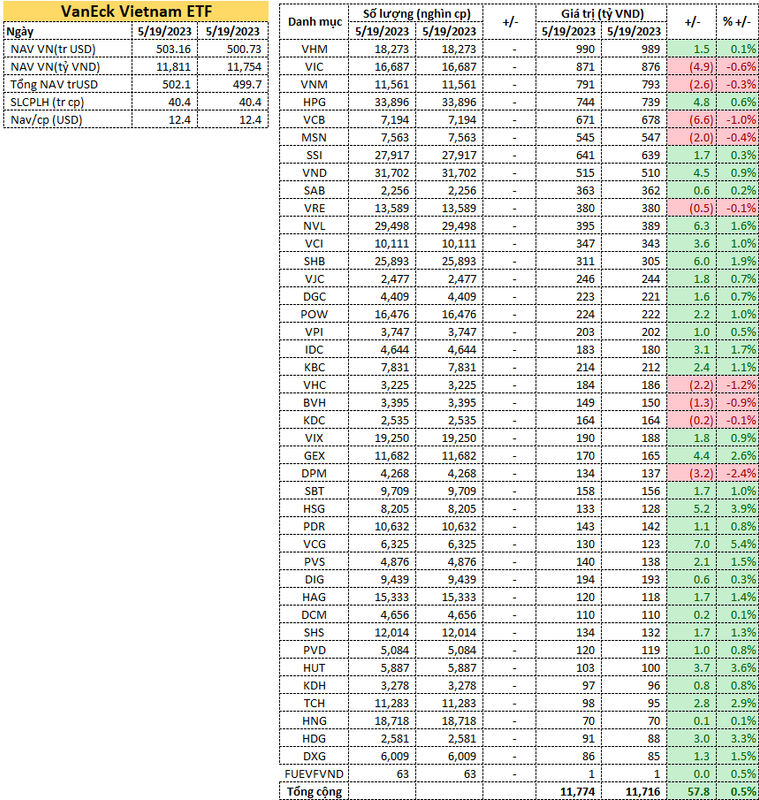The width and height of the screenshot is (759, 800).
Task: Select the HPG ticker cell
Action: pos(314,102)
